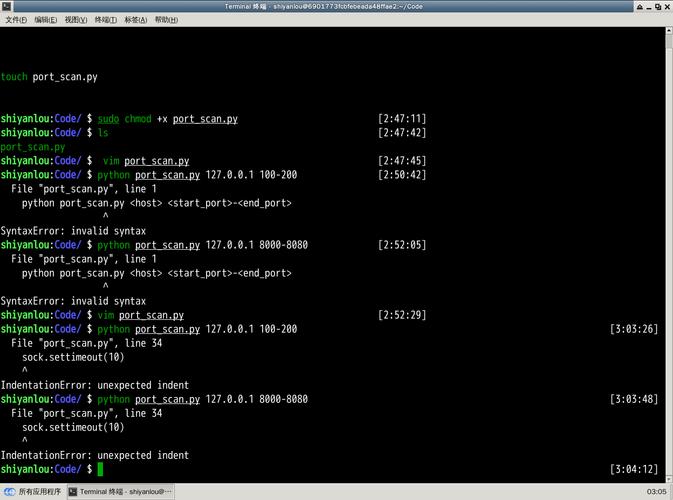Image resolution: width=673 pixels, height=500 pixels.
Task: Open the 编辑 (Edit) menu
Action: [x=45, y=20]
